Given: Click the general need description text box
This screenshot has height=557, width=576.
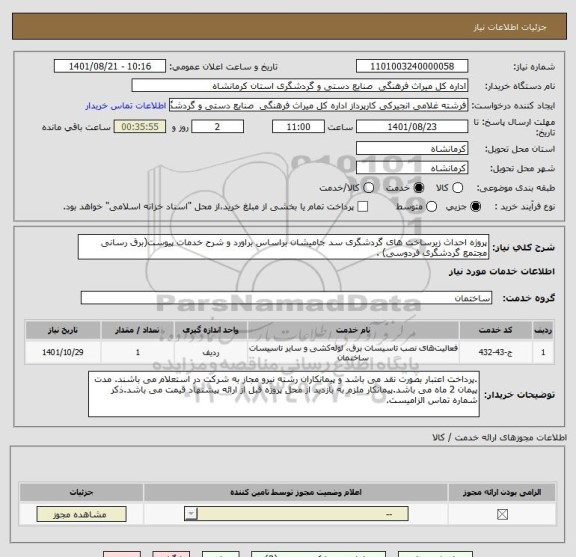Looking at the screenshot, I should pyautogui.click(x=283, y=247).
